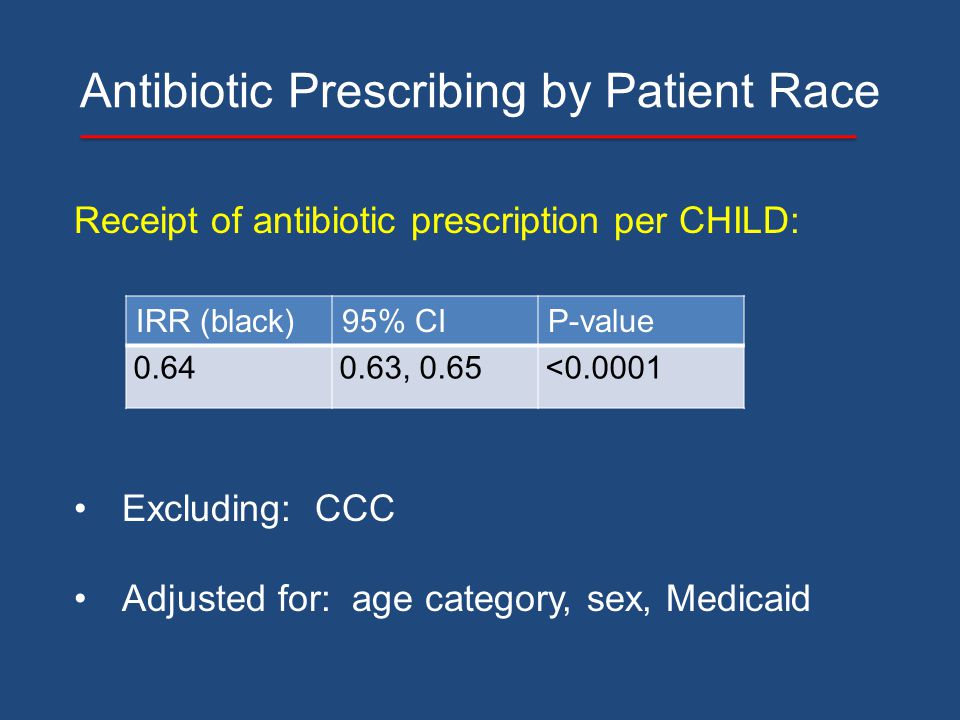The height and width of the screenshot is (720, 960).
Task: Click the Excluding: CCC bullet text
Action: tap(258, 508)
